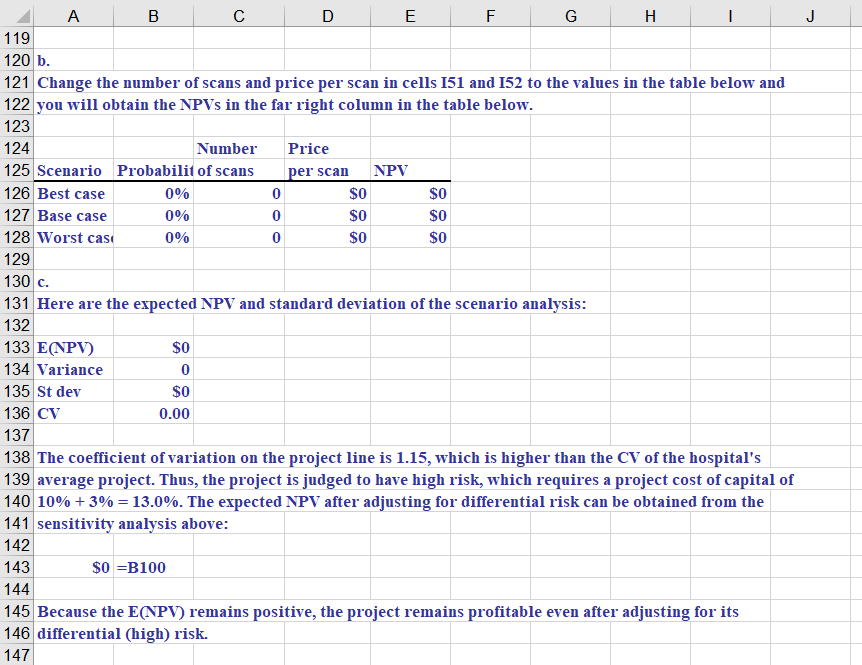Click the 'Scenario' header cell
The width and height of the screenshot is (862, 665).
pyautogui.click(x=74, y=170)
